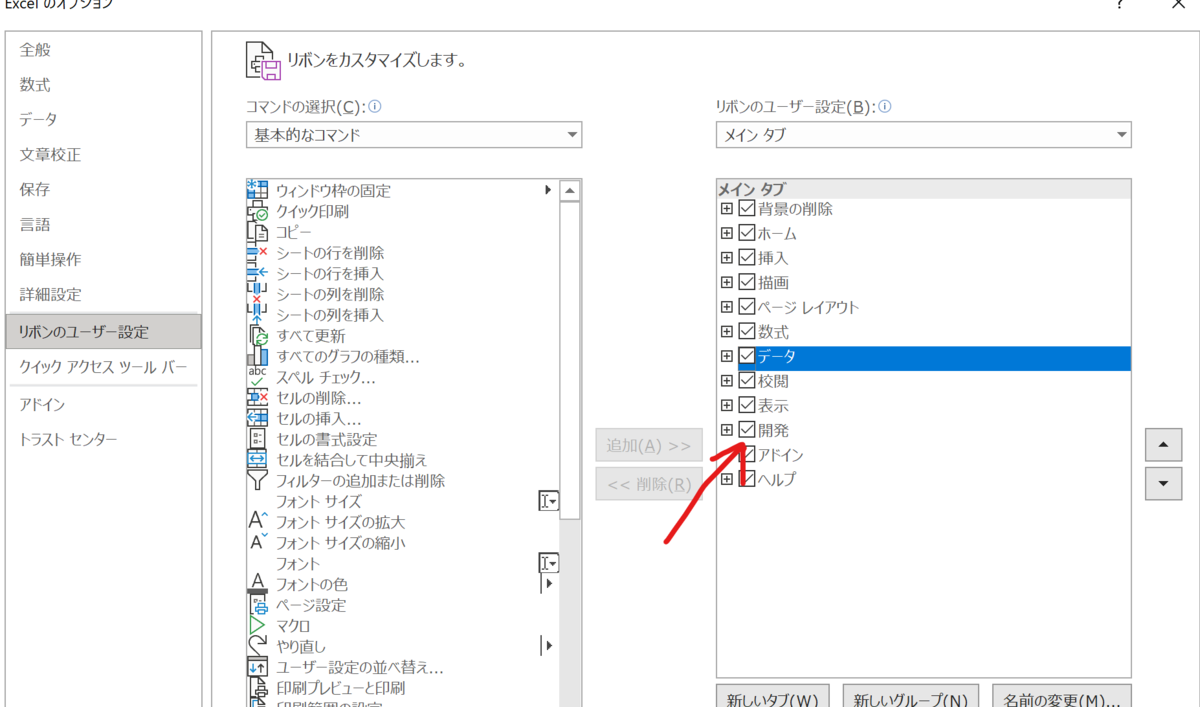Go to クイック アクセス ツール バー settings
This screenshot has width=1200, height=707.
click(103, 367)
